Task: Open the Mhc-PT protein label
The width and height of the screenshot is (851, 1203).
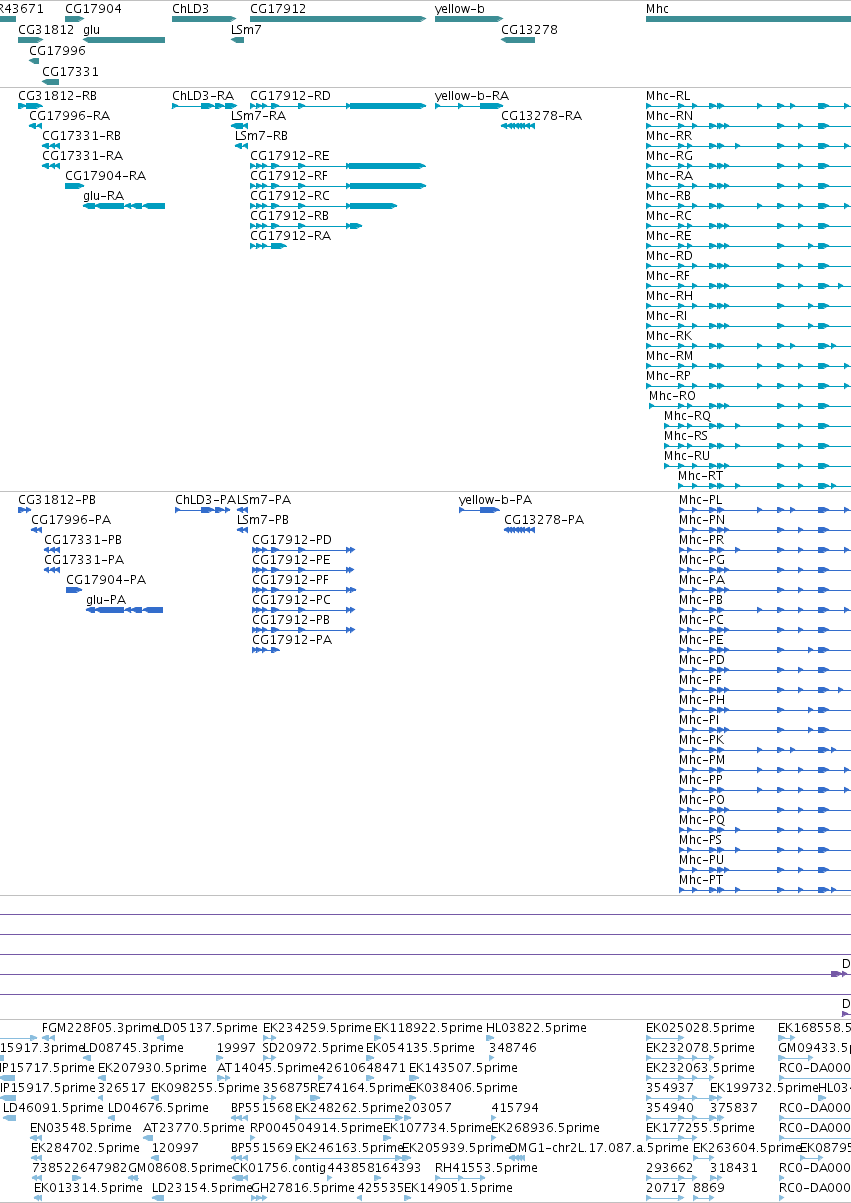Action: point(701,880)
